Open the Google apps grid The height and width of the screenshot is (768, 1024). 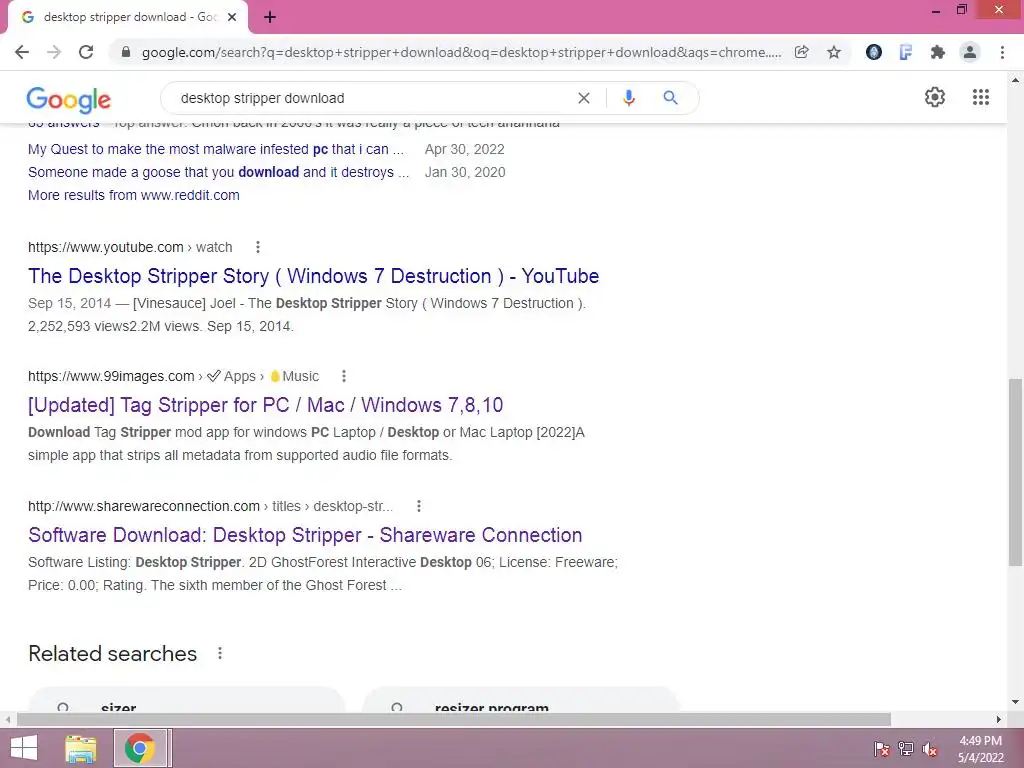coord(980,97)
